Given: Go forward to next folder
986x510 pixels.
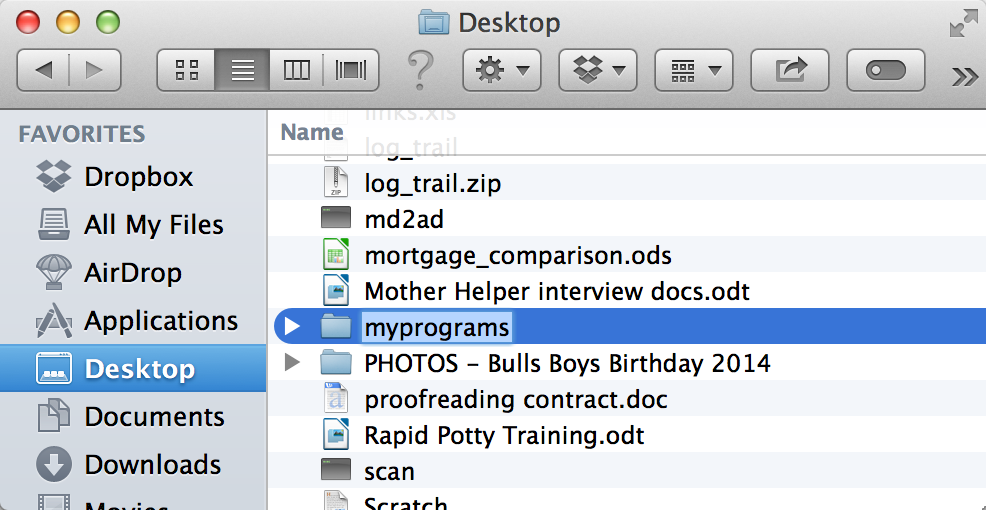Looking at the screenshot, I should point(94,70).
